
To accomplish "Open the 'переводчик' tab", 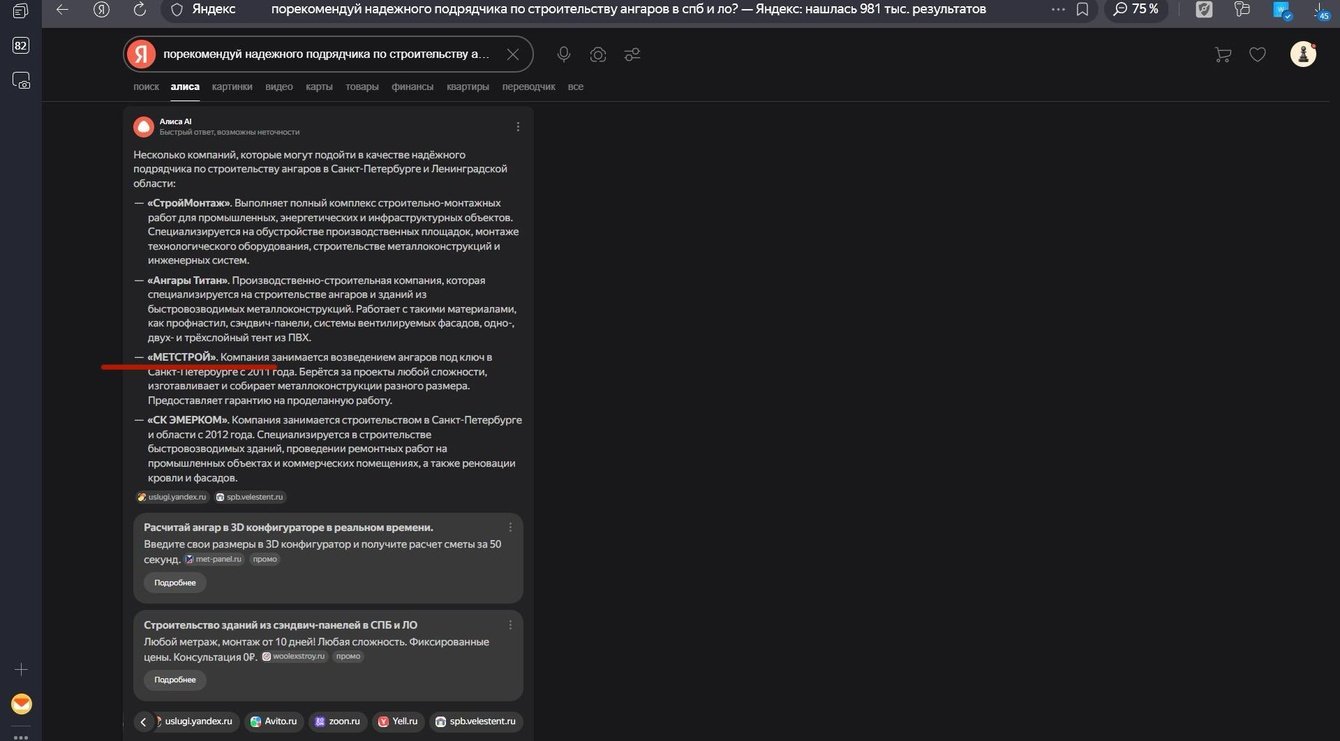I will click(528, 87).
